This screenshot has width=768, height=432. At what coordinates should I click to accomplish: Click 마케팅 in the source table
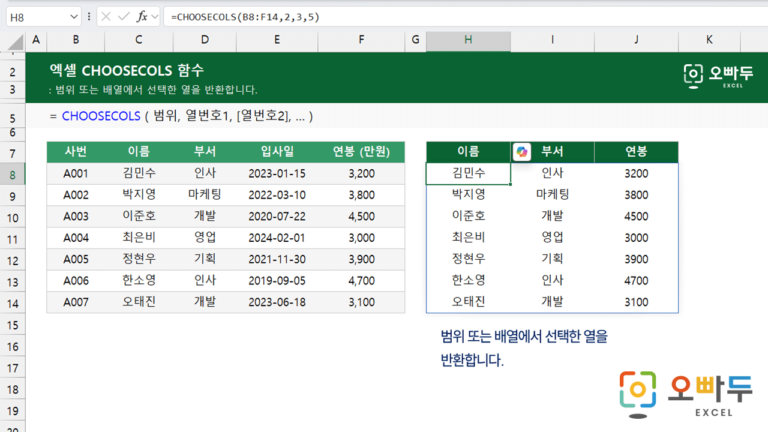pyautogui.click(x=205, y=195)
